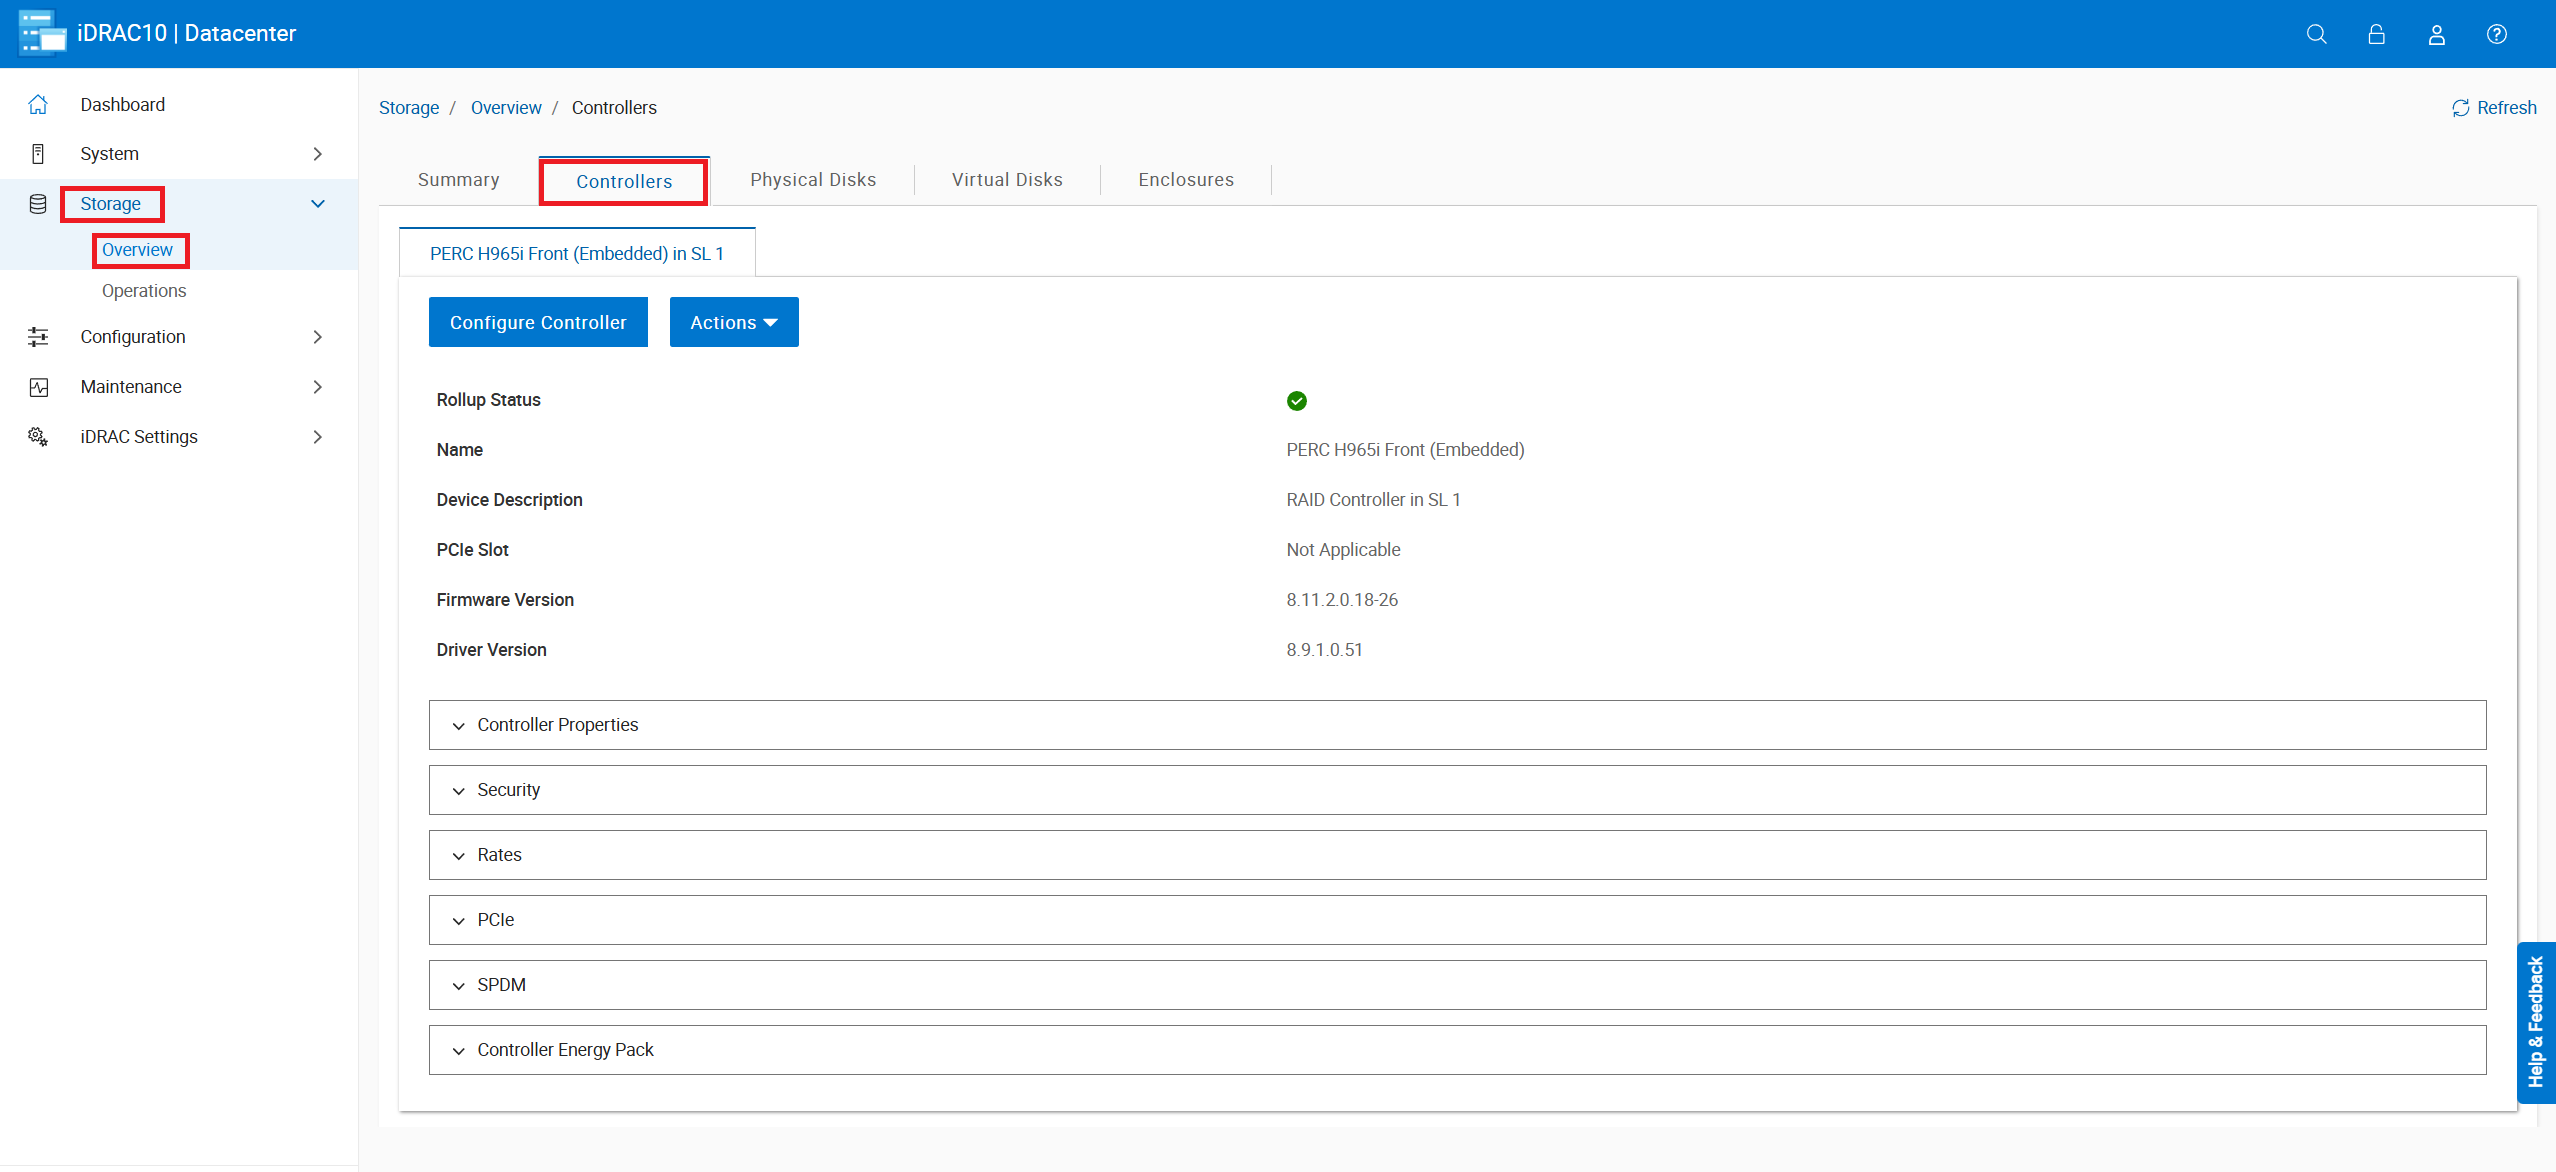Click the lock icon in top bar
This screenshot has width=2556, height=1172.
[x=2376, y=34]
